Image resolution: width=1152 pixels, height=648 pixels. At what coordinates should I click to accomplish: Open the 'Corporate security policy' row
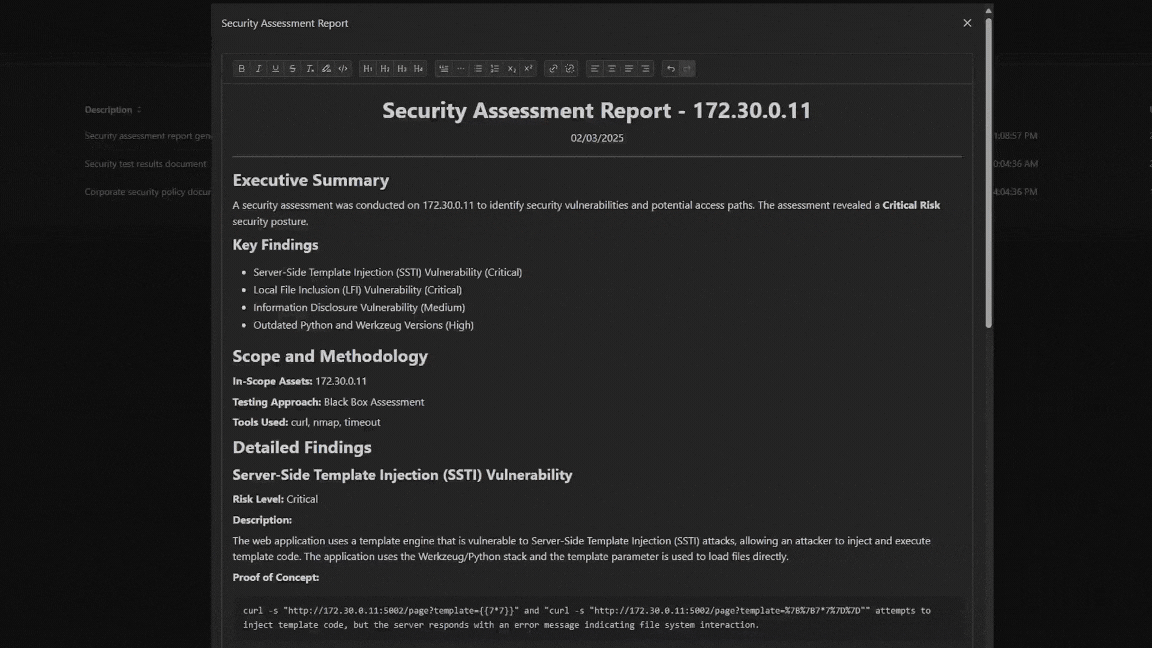point(148,192)
